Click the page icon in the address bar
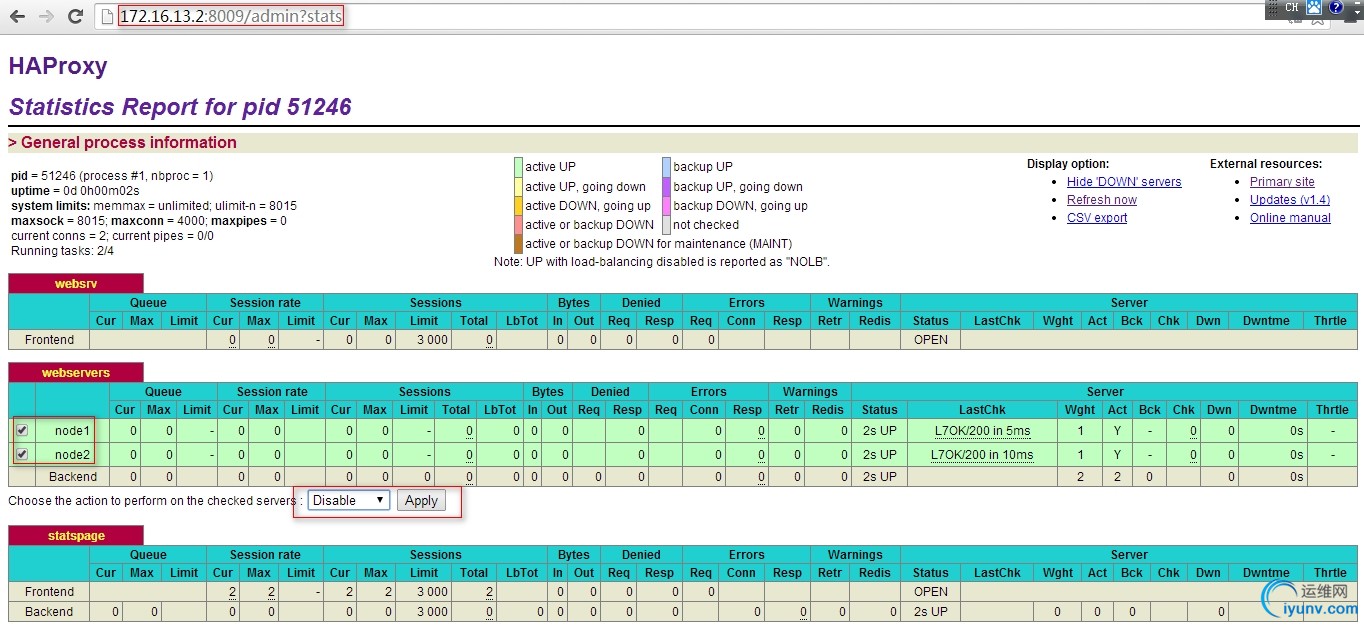This screenshot has width=1364, height=625. [x=107, y=17]
